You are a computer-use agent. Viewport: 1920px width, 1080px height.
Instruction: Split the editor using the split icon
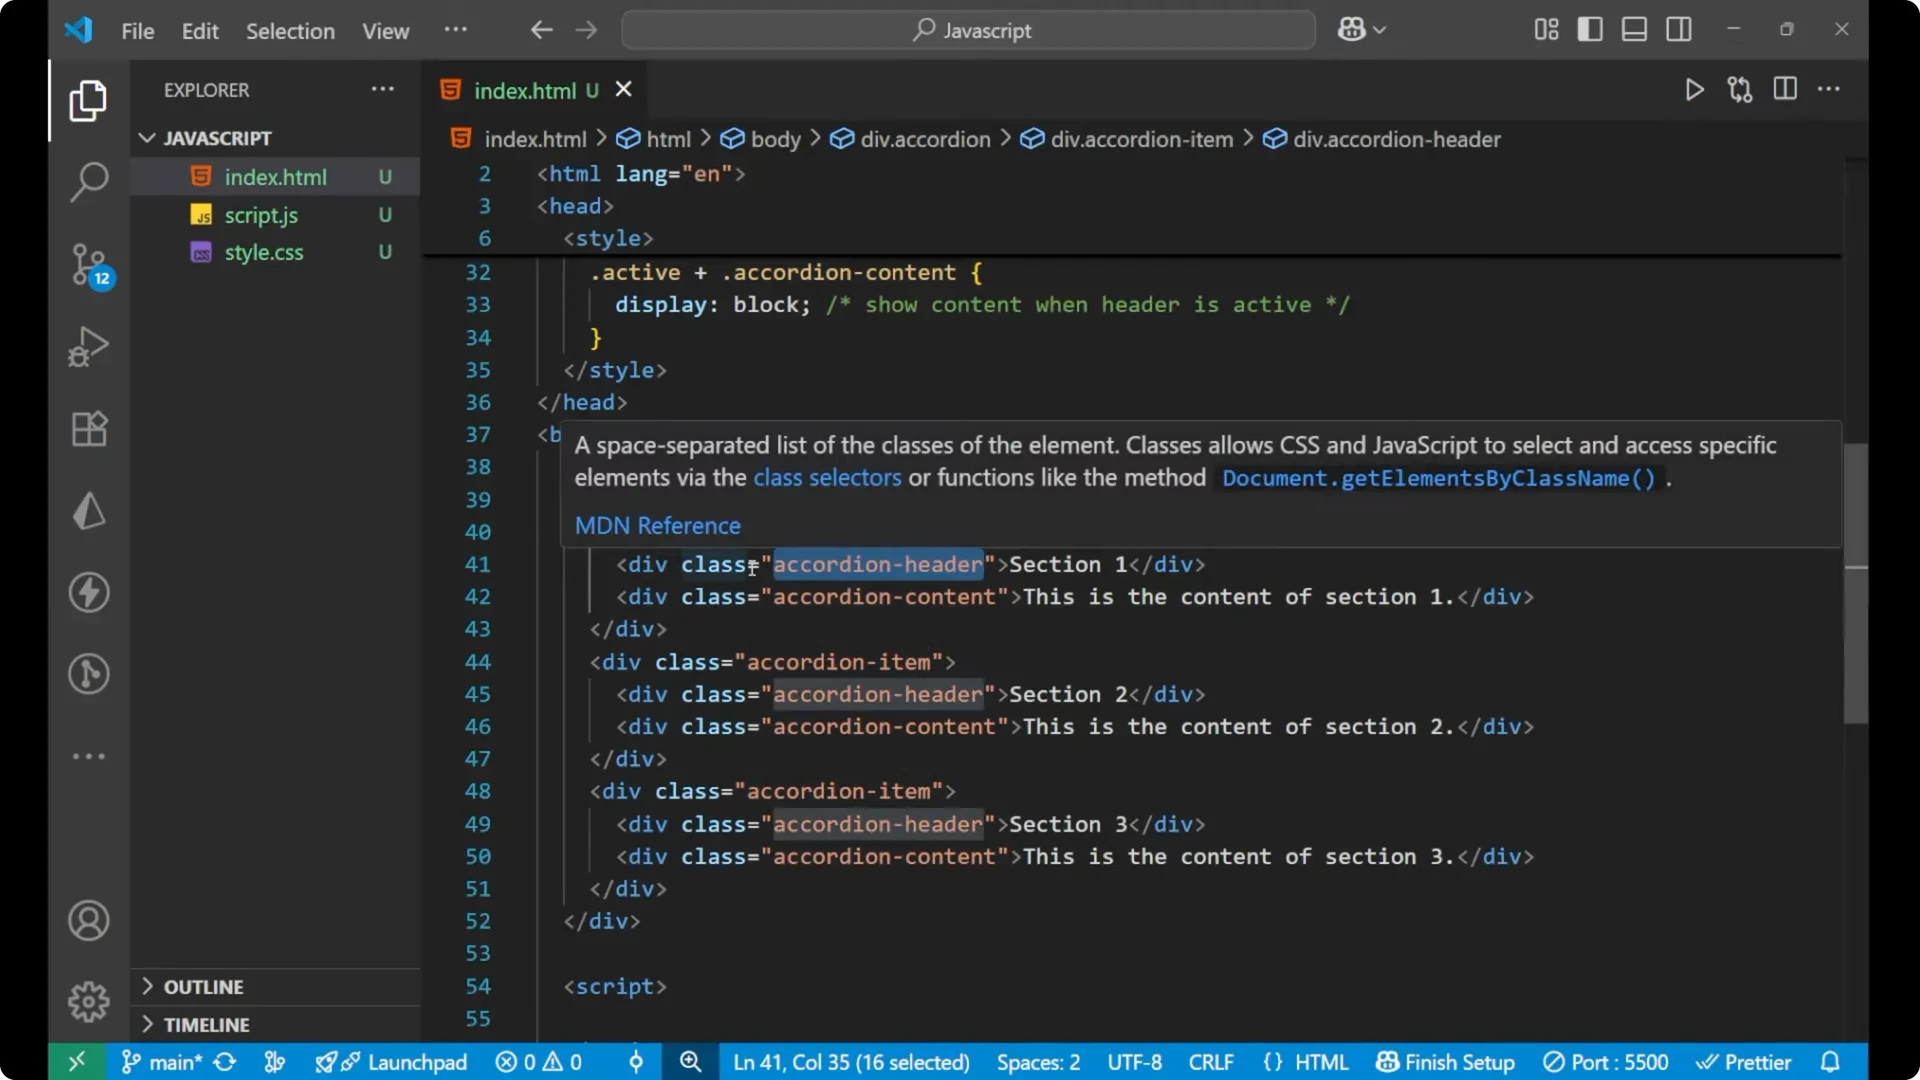(x=1785, y=89)
